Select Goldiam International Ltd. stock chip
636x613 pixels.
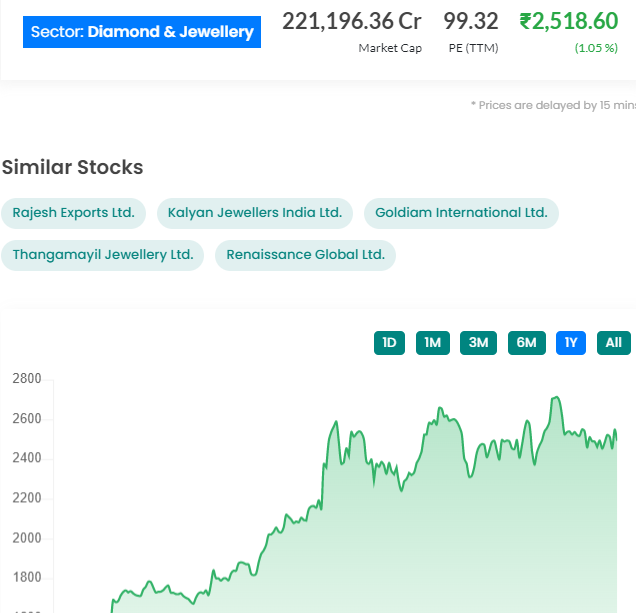click(461, 213)
